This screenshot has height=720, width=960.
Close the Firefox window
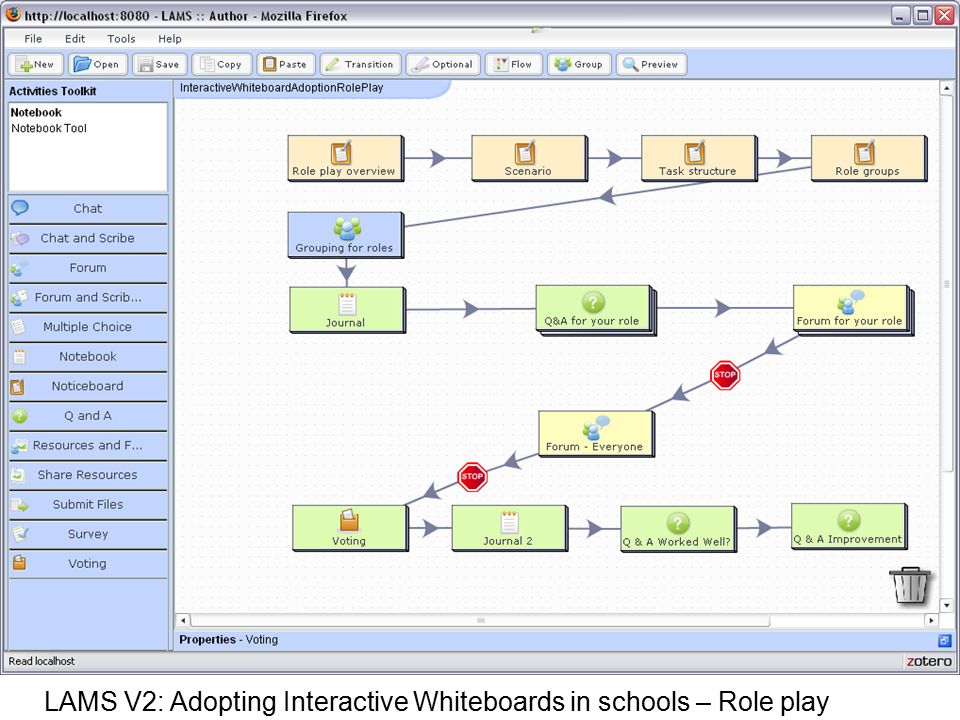pyautogui.click(x=943, y=15)
